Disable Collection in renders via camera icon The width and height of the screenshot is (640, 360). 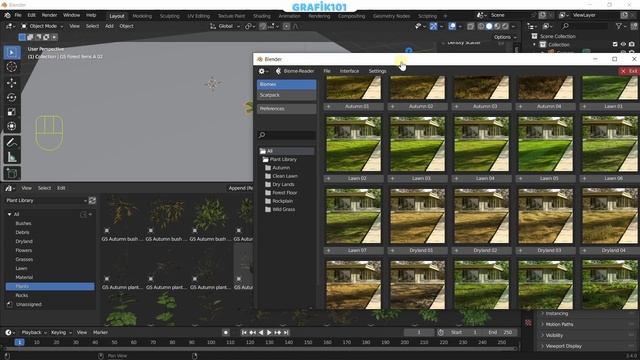[x=632, y=44]
